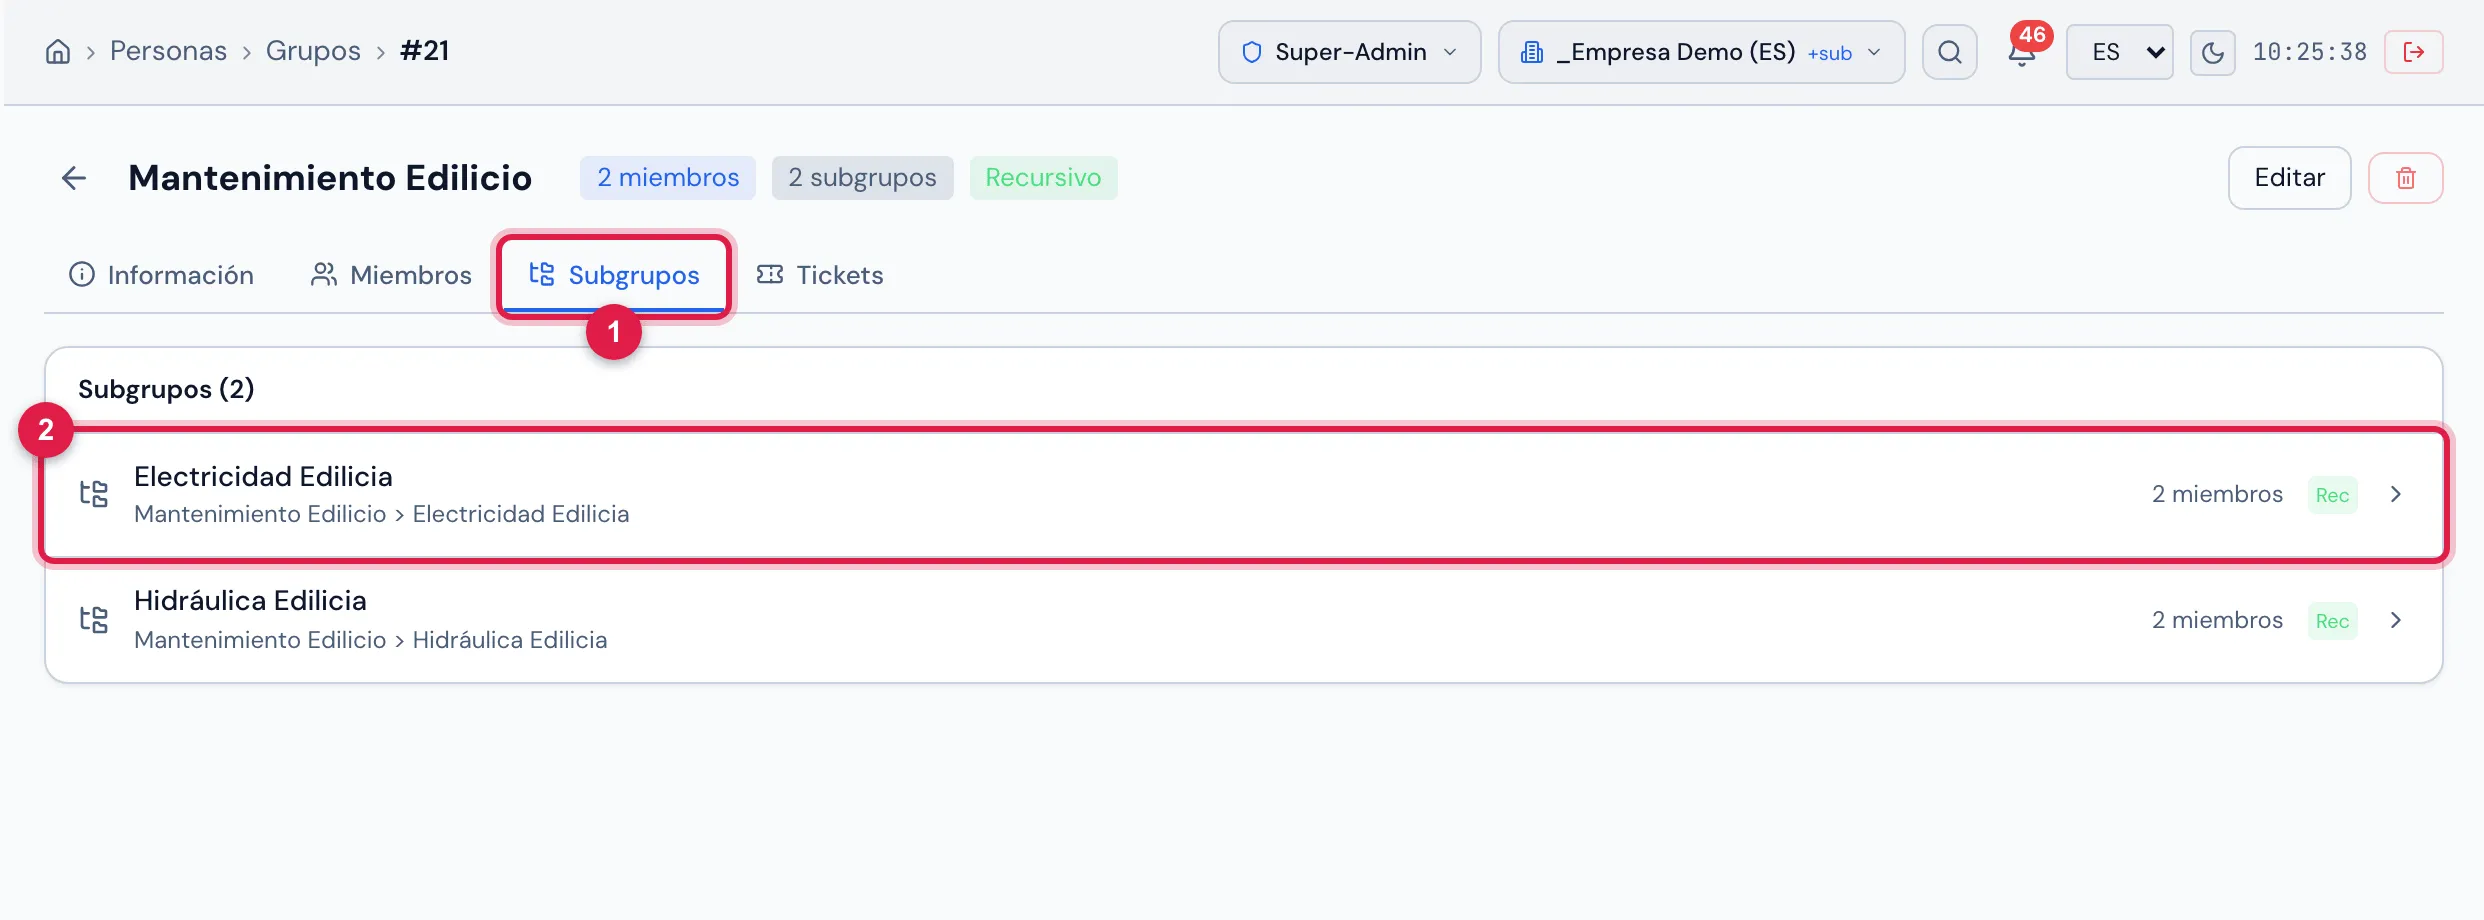Screen dimensions: 2484x920
Task: Click path 'Mantenimiento Edilicio > Hidráulica Edilicia'
Action: coord(371,640)
